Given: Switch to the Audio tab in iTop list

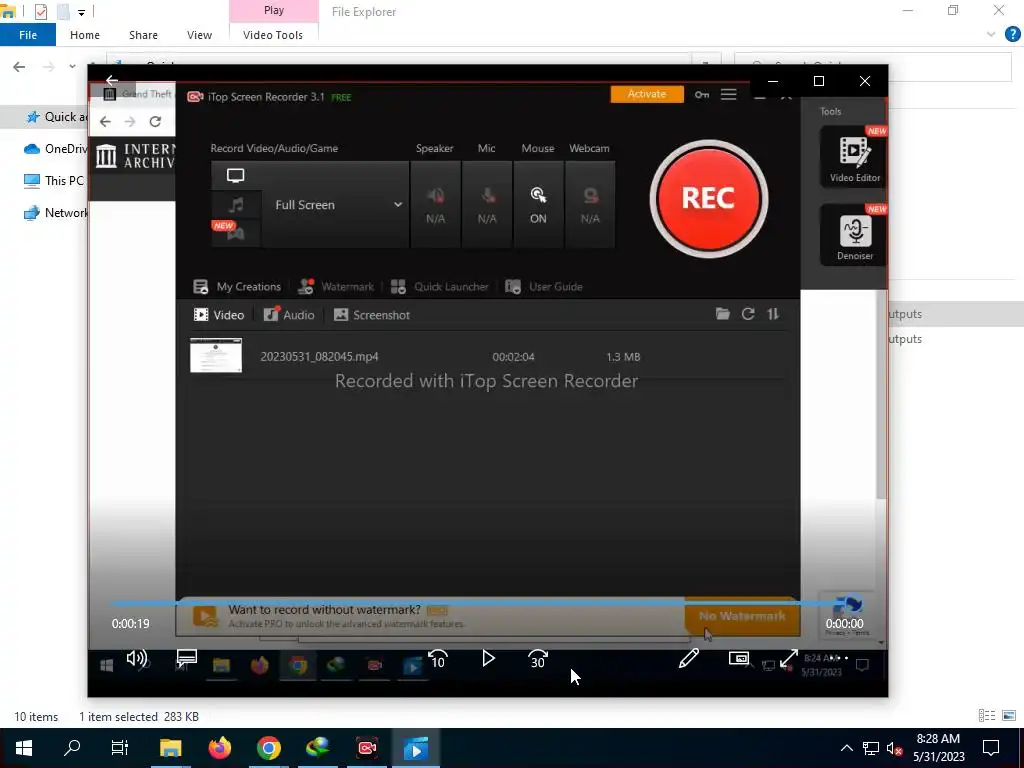Looking at the screenshot, I should [x=289, y=315].
